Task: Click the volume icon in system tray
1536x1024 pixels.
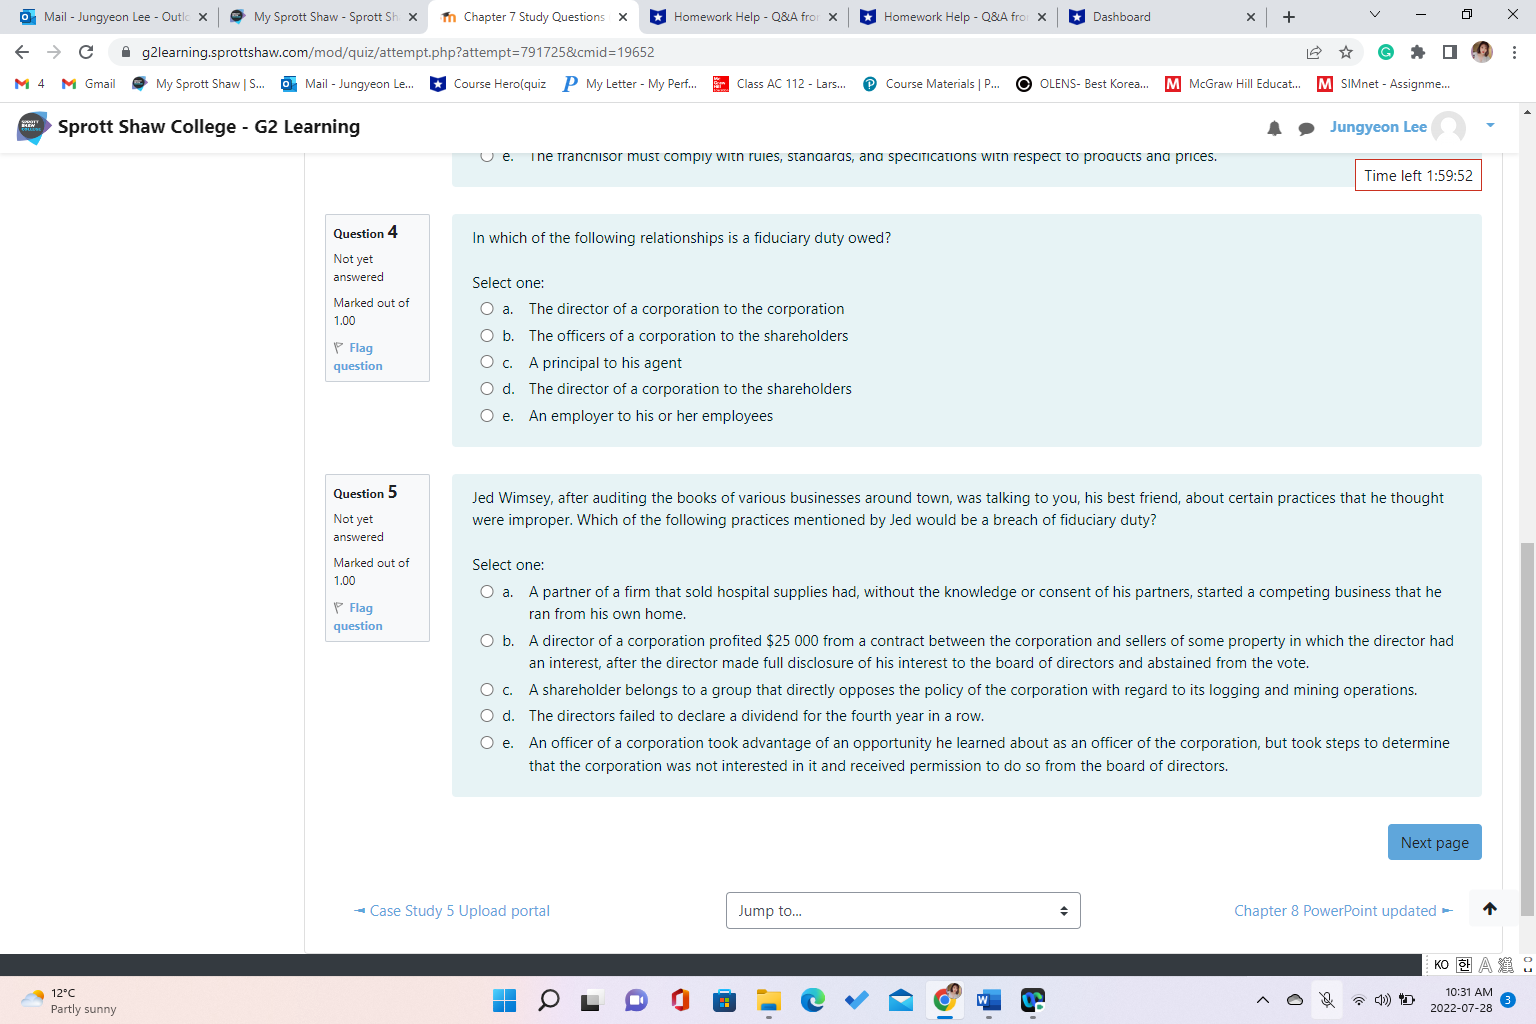Action: coord(1383,1000)
